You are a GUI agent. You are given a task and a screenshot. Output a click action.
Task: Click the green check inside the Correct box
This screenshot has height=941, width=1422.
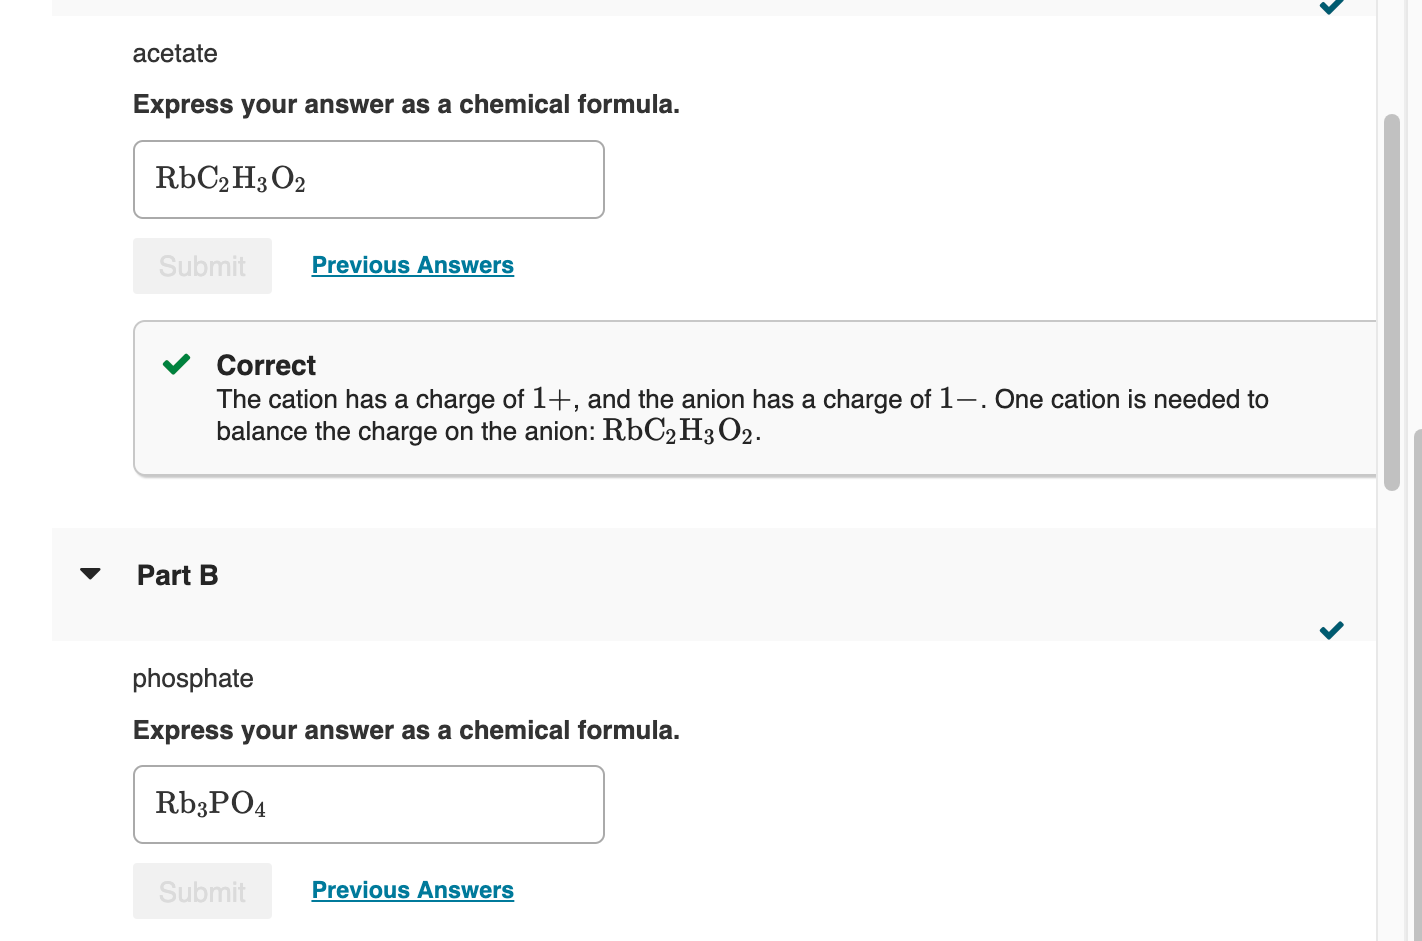pos(176,364)
